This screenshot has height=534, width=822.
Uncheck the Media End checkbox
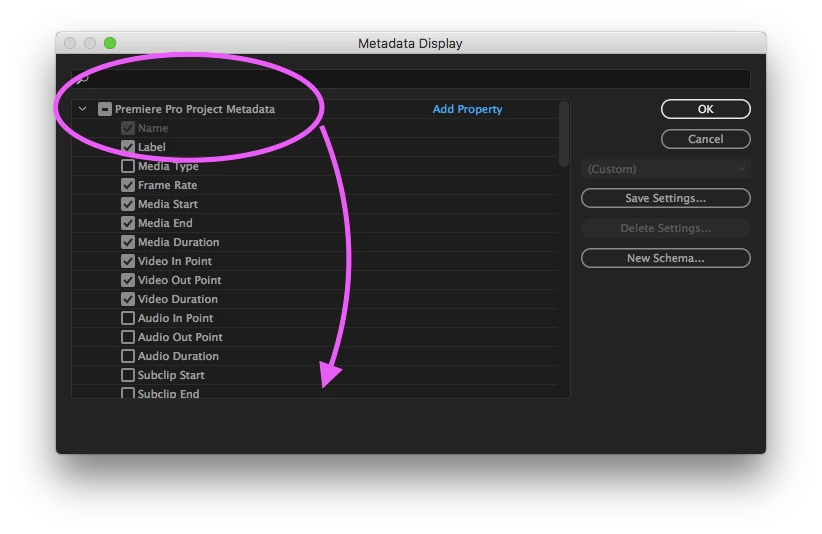[128, 223]
